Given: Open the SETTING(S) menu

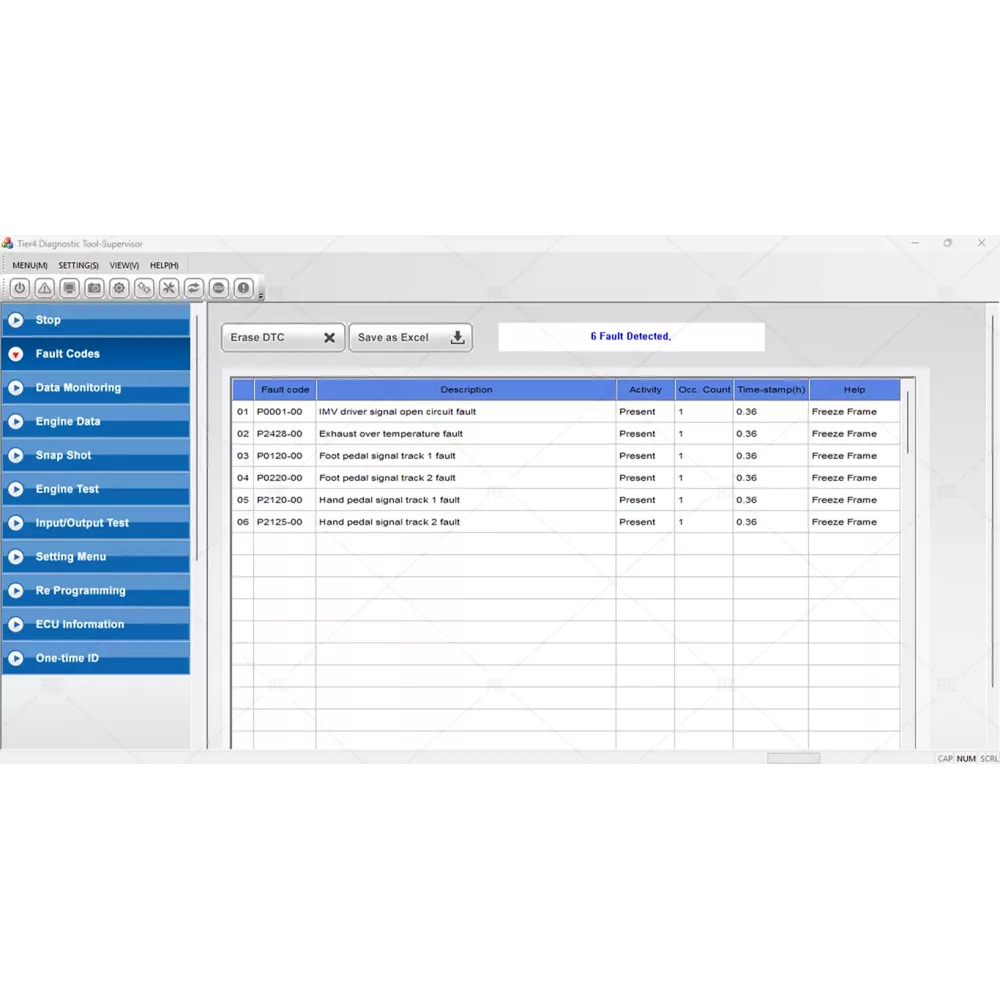Looking at the screenshot, I should click(x=78, y=265).
